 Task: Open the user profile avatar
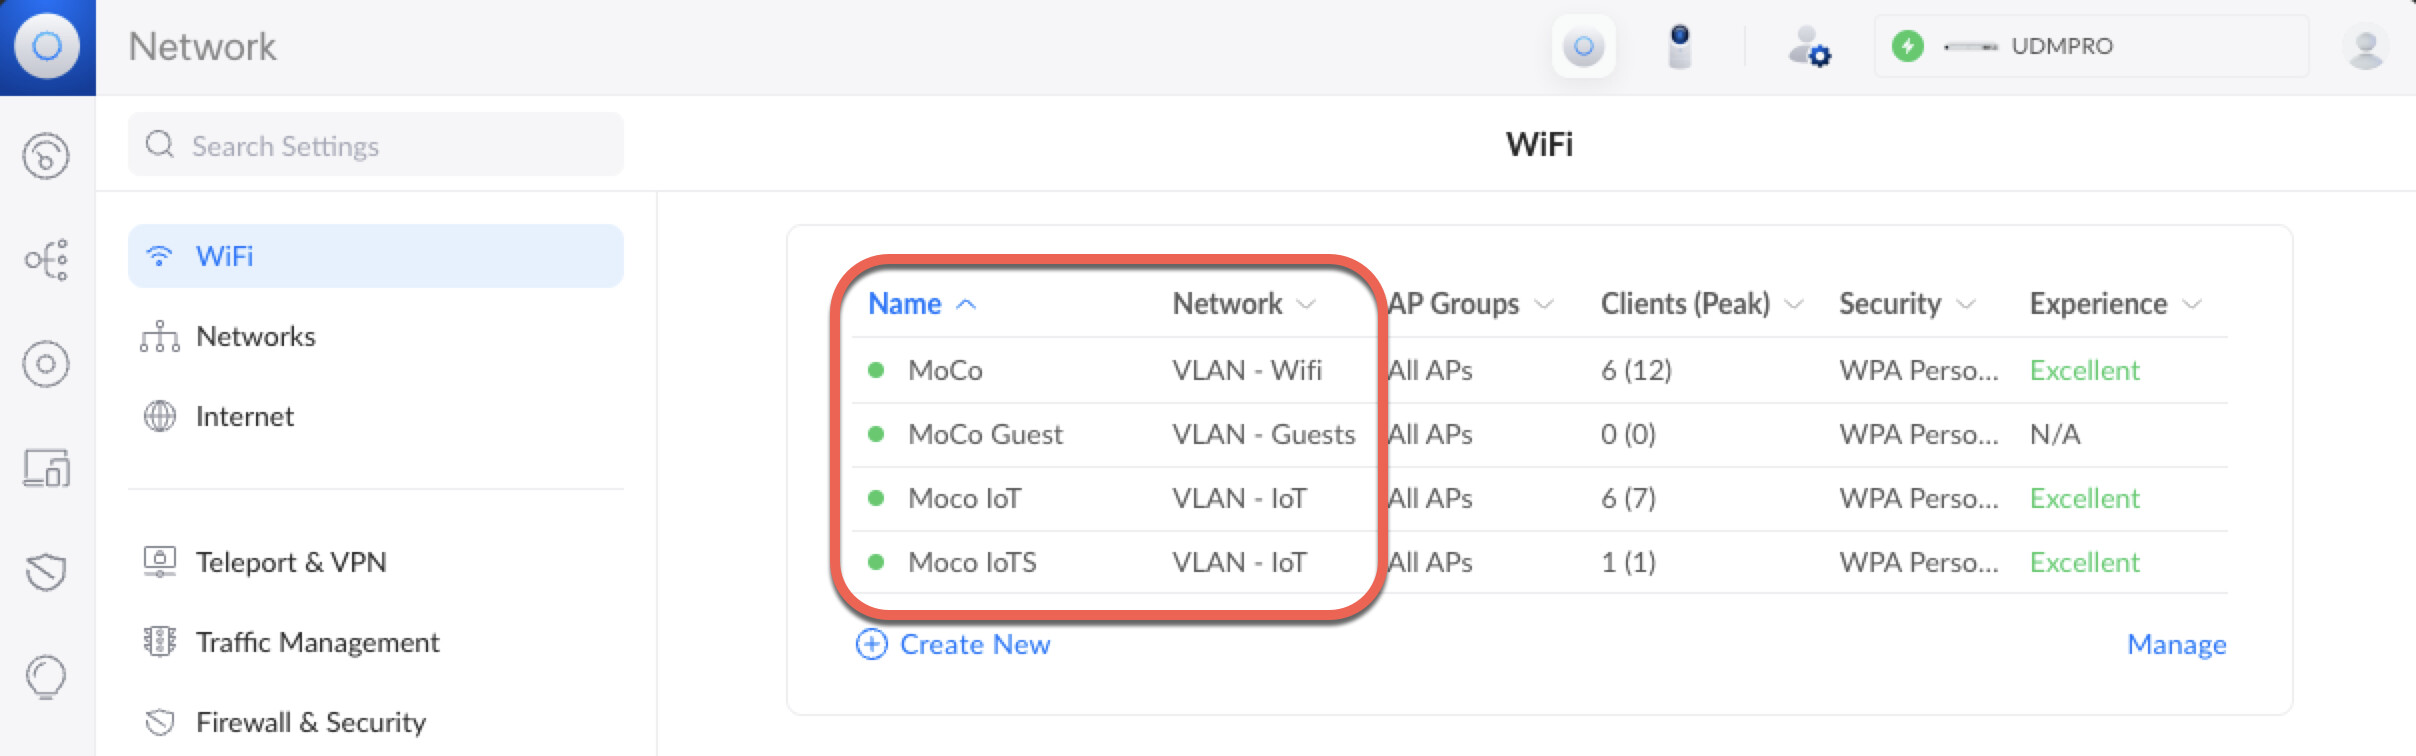2366,47
